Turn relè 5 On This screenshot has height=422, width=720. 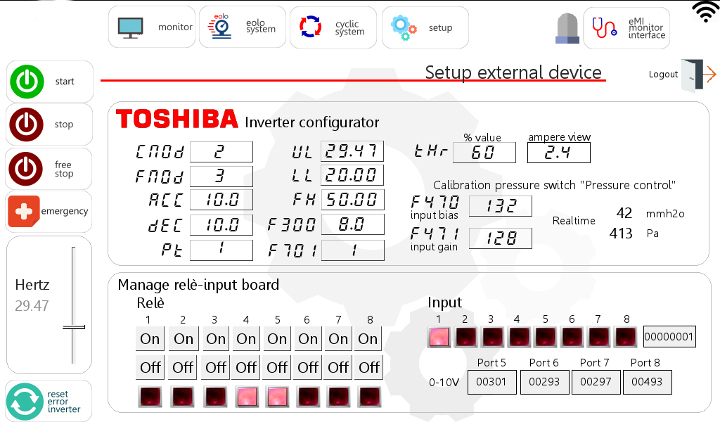[277, 339]
